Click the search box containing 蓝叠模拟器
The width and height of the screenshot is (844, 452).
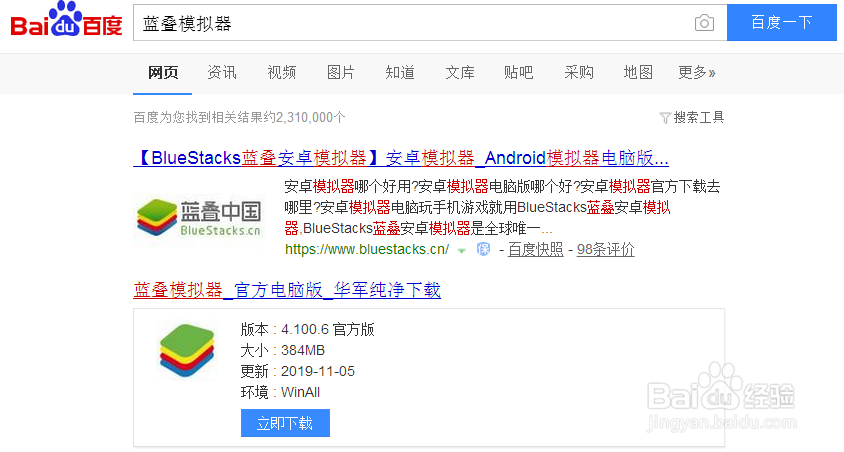tap(410, 23)
